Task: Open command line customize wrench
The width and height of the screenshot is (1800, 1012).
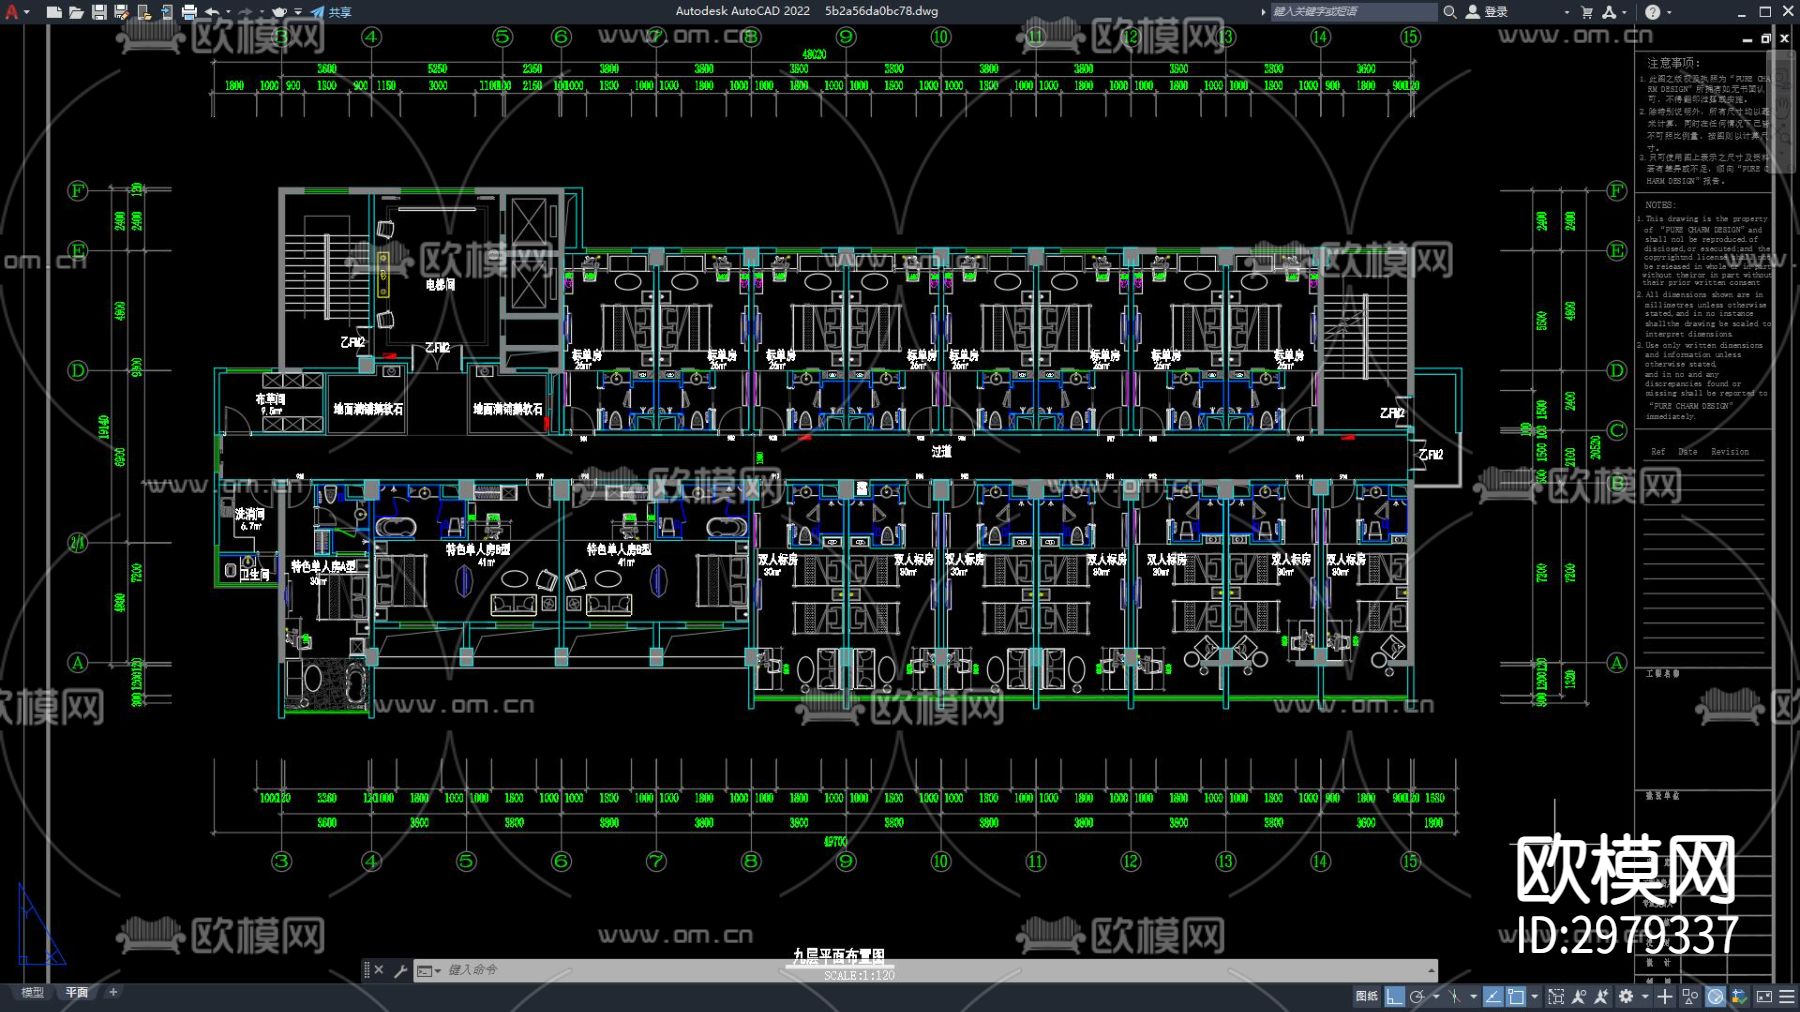Action: 400,970
